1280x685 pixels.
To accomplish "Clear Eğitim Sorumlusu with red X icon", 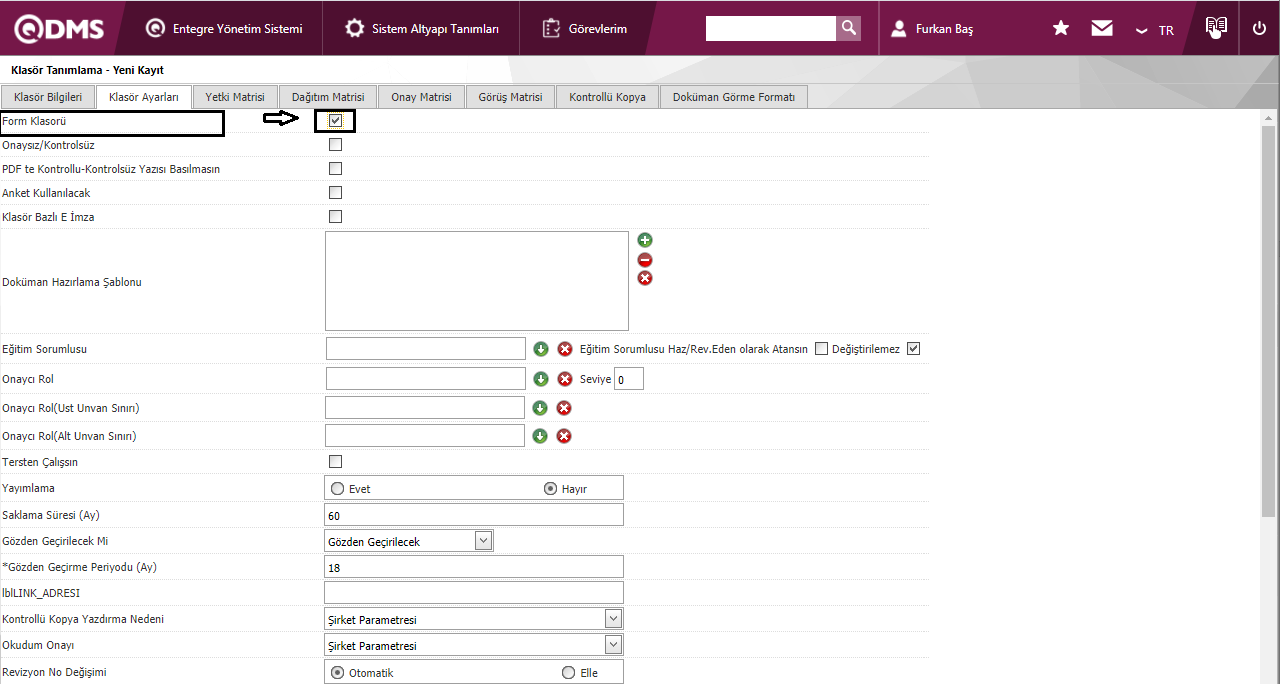I will pos(565,349).
